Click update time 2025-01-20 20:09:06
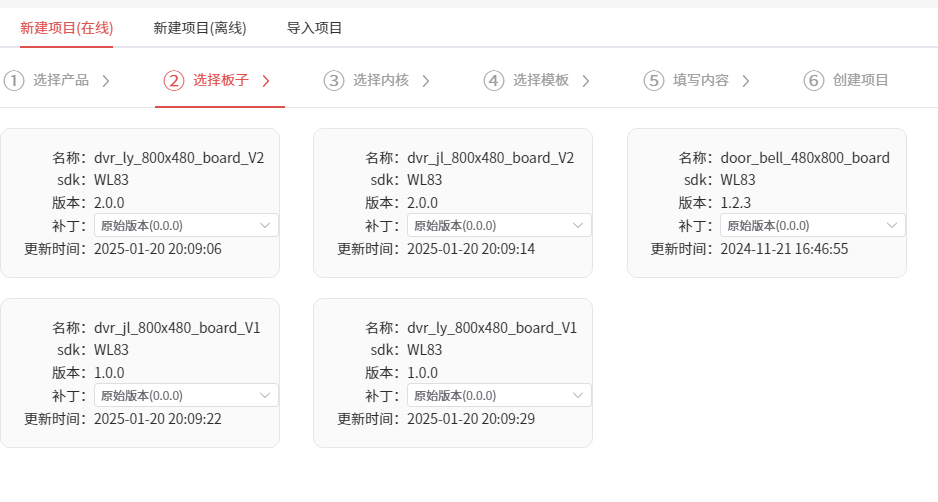 click(158, 249)
